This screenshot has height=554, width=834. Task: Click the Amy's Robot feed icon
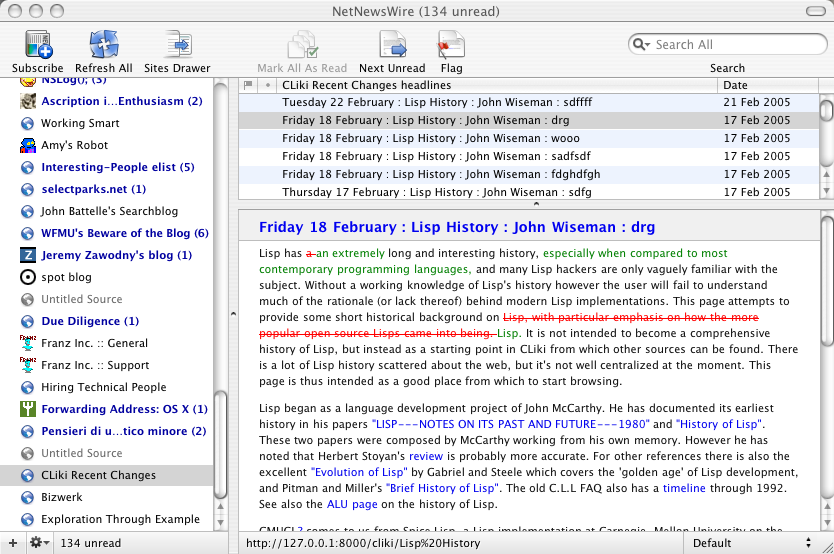tap(28, 145)
